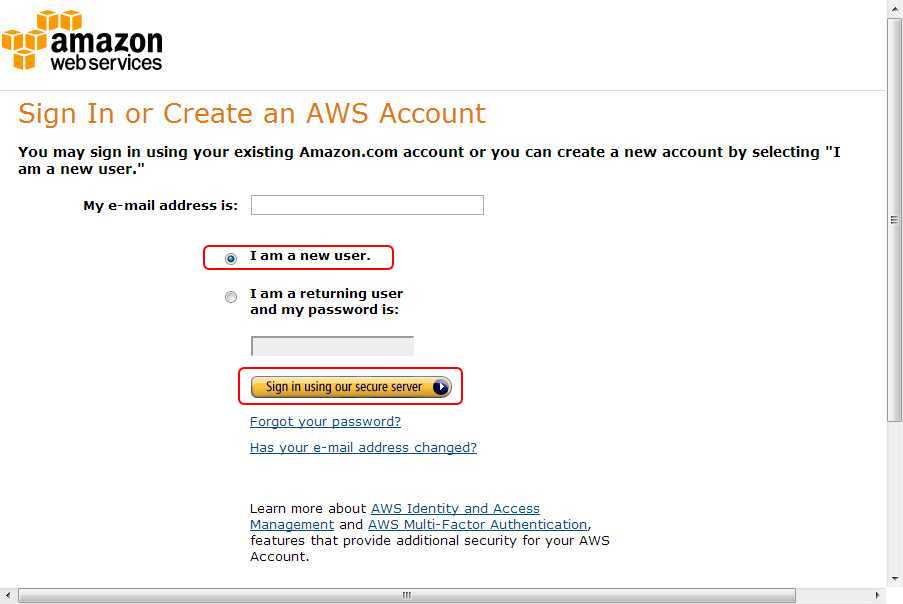Open the Forgot your password link

(325, 421)
